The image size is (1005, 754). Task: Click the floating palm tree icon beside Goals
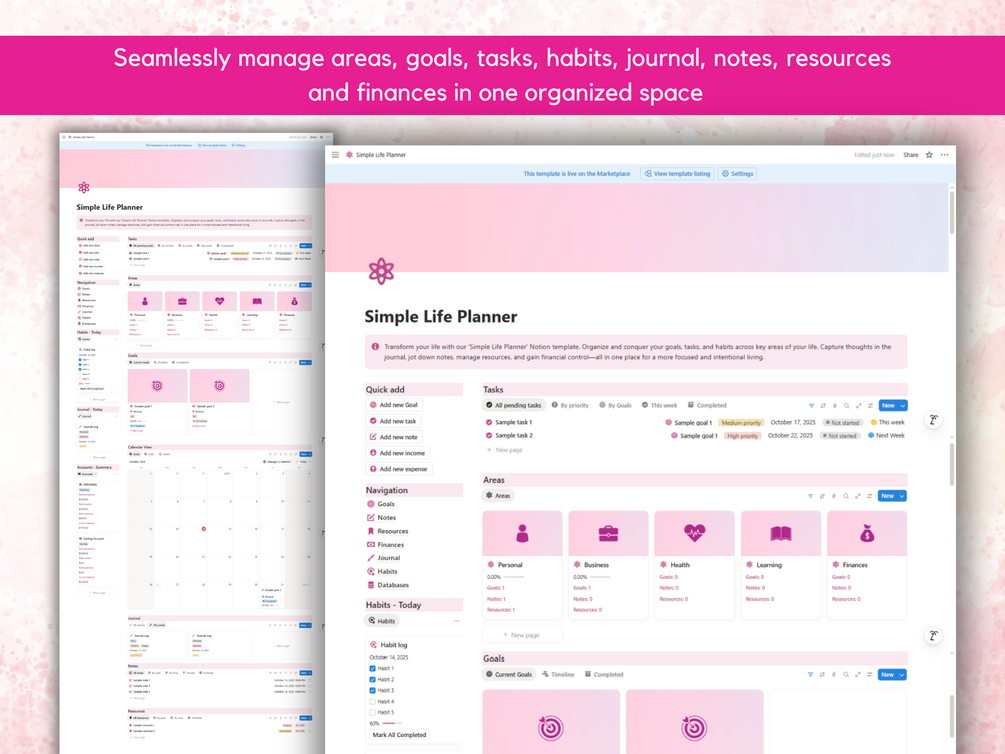coord(934,635)
